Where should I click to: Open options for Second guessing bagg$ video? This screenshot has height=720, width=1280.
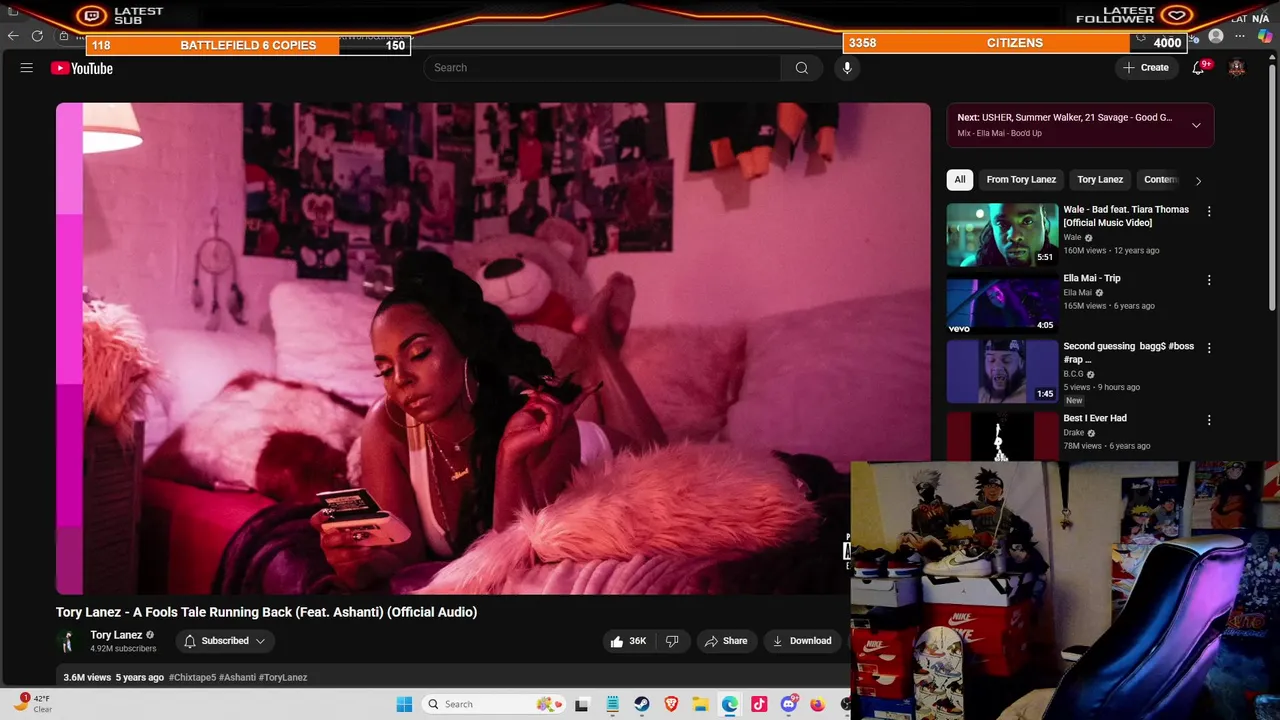[x=1209, y=348]
